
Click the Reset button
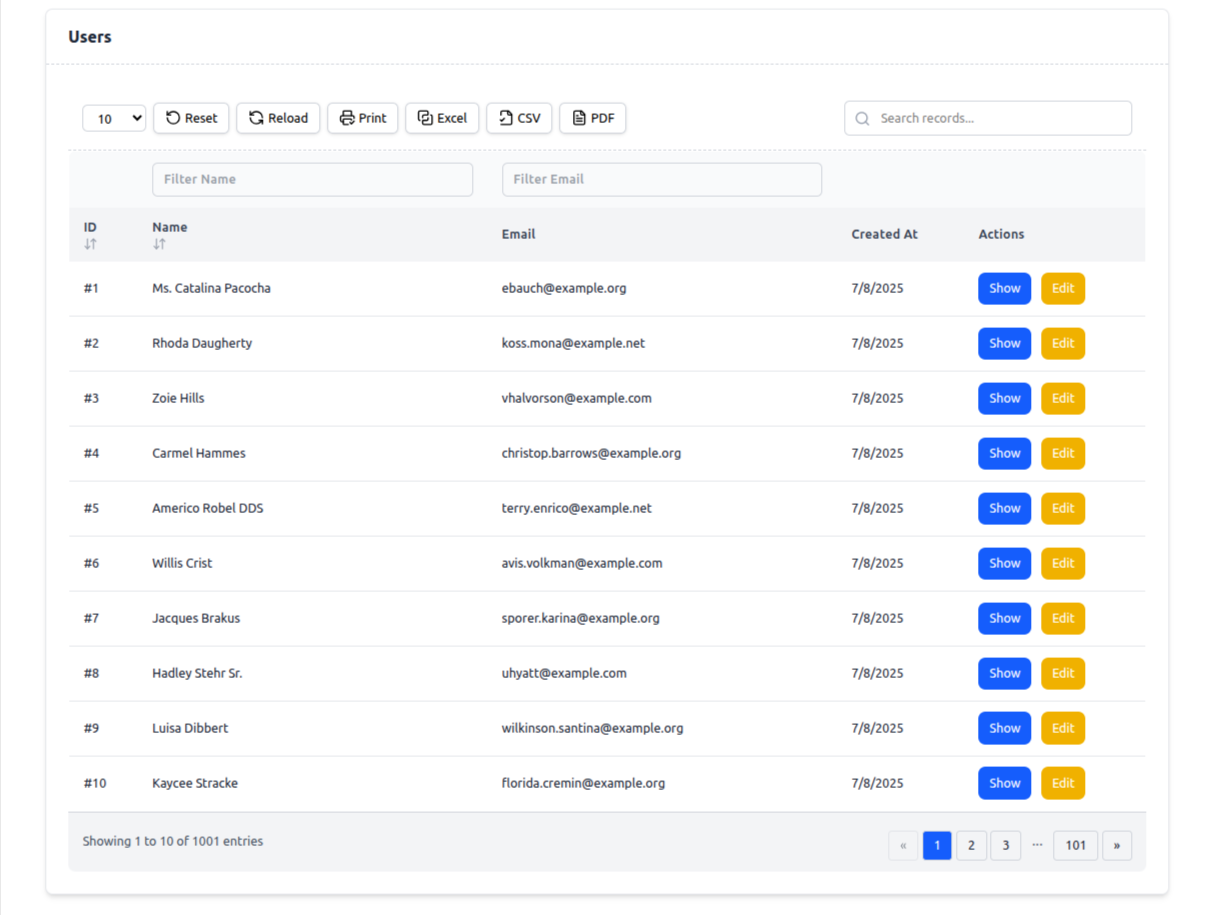(191, 118)
